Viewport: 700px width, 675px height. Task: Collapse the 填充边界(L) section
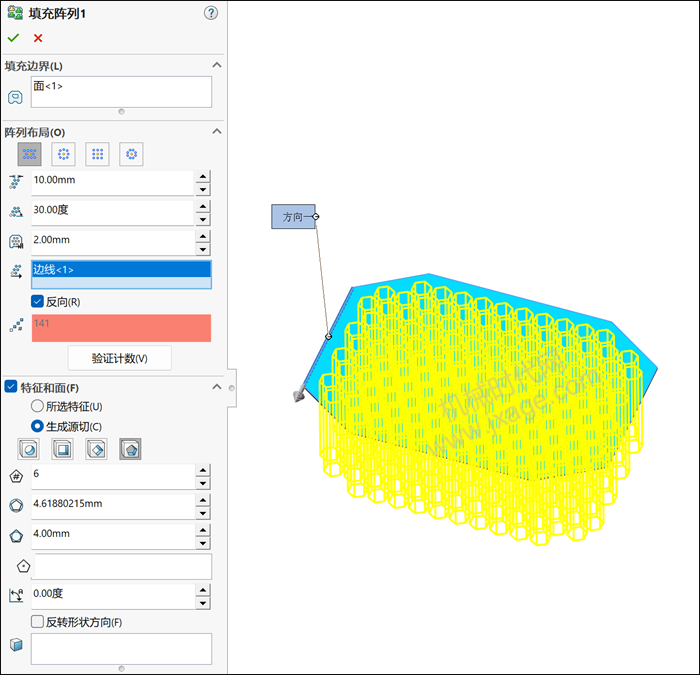217,65
